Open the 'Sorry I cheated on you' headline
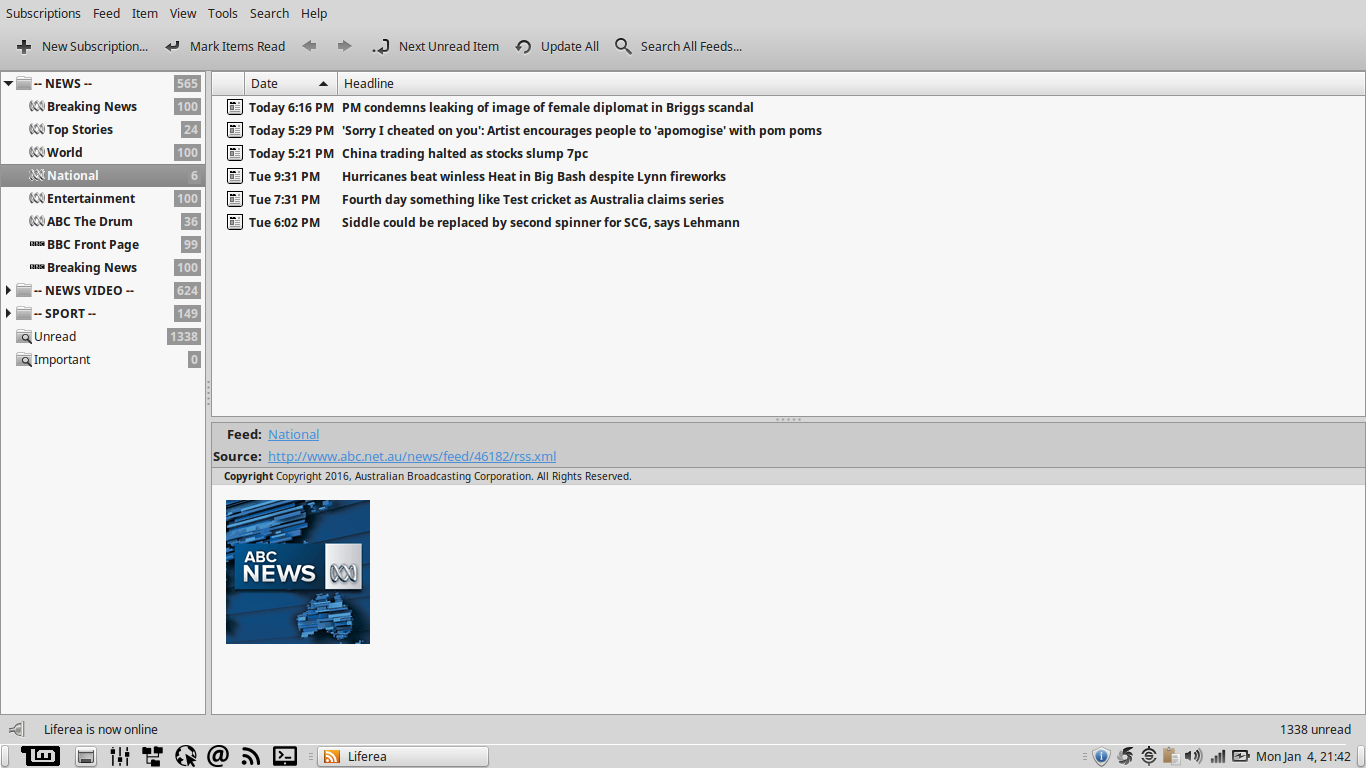 (582, 130)
